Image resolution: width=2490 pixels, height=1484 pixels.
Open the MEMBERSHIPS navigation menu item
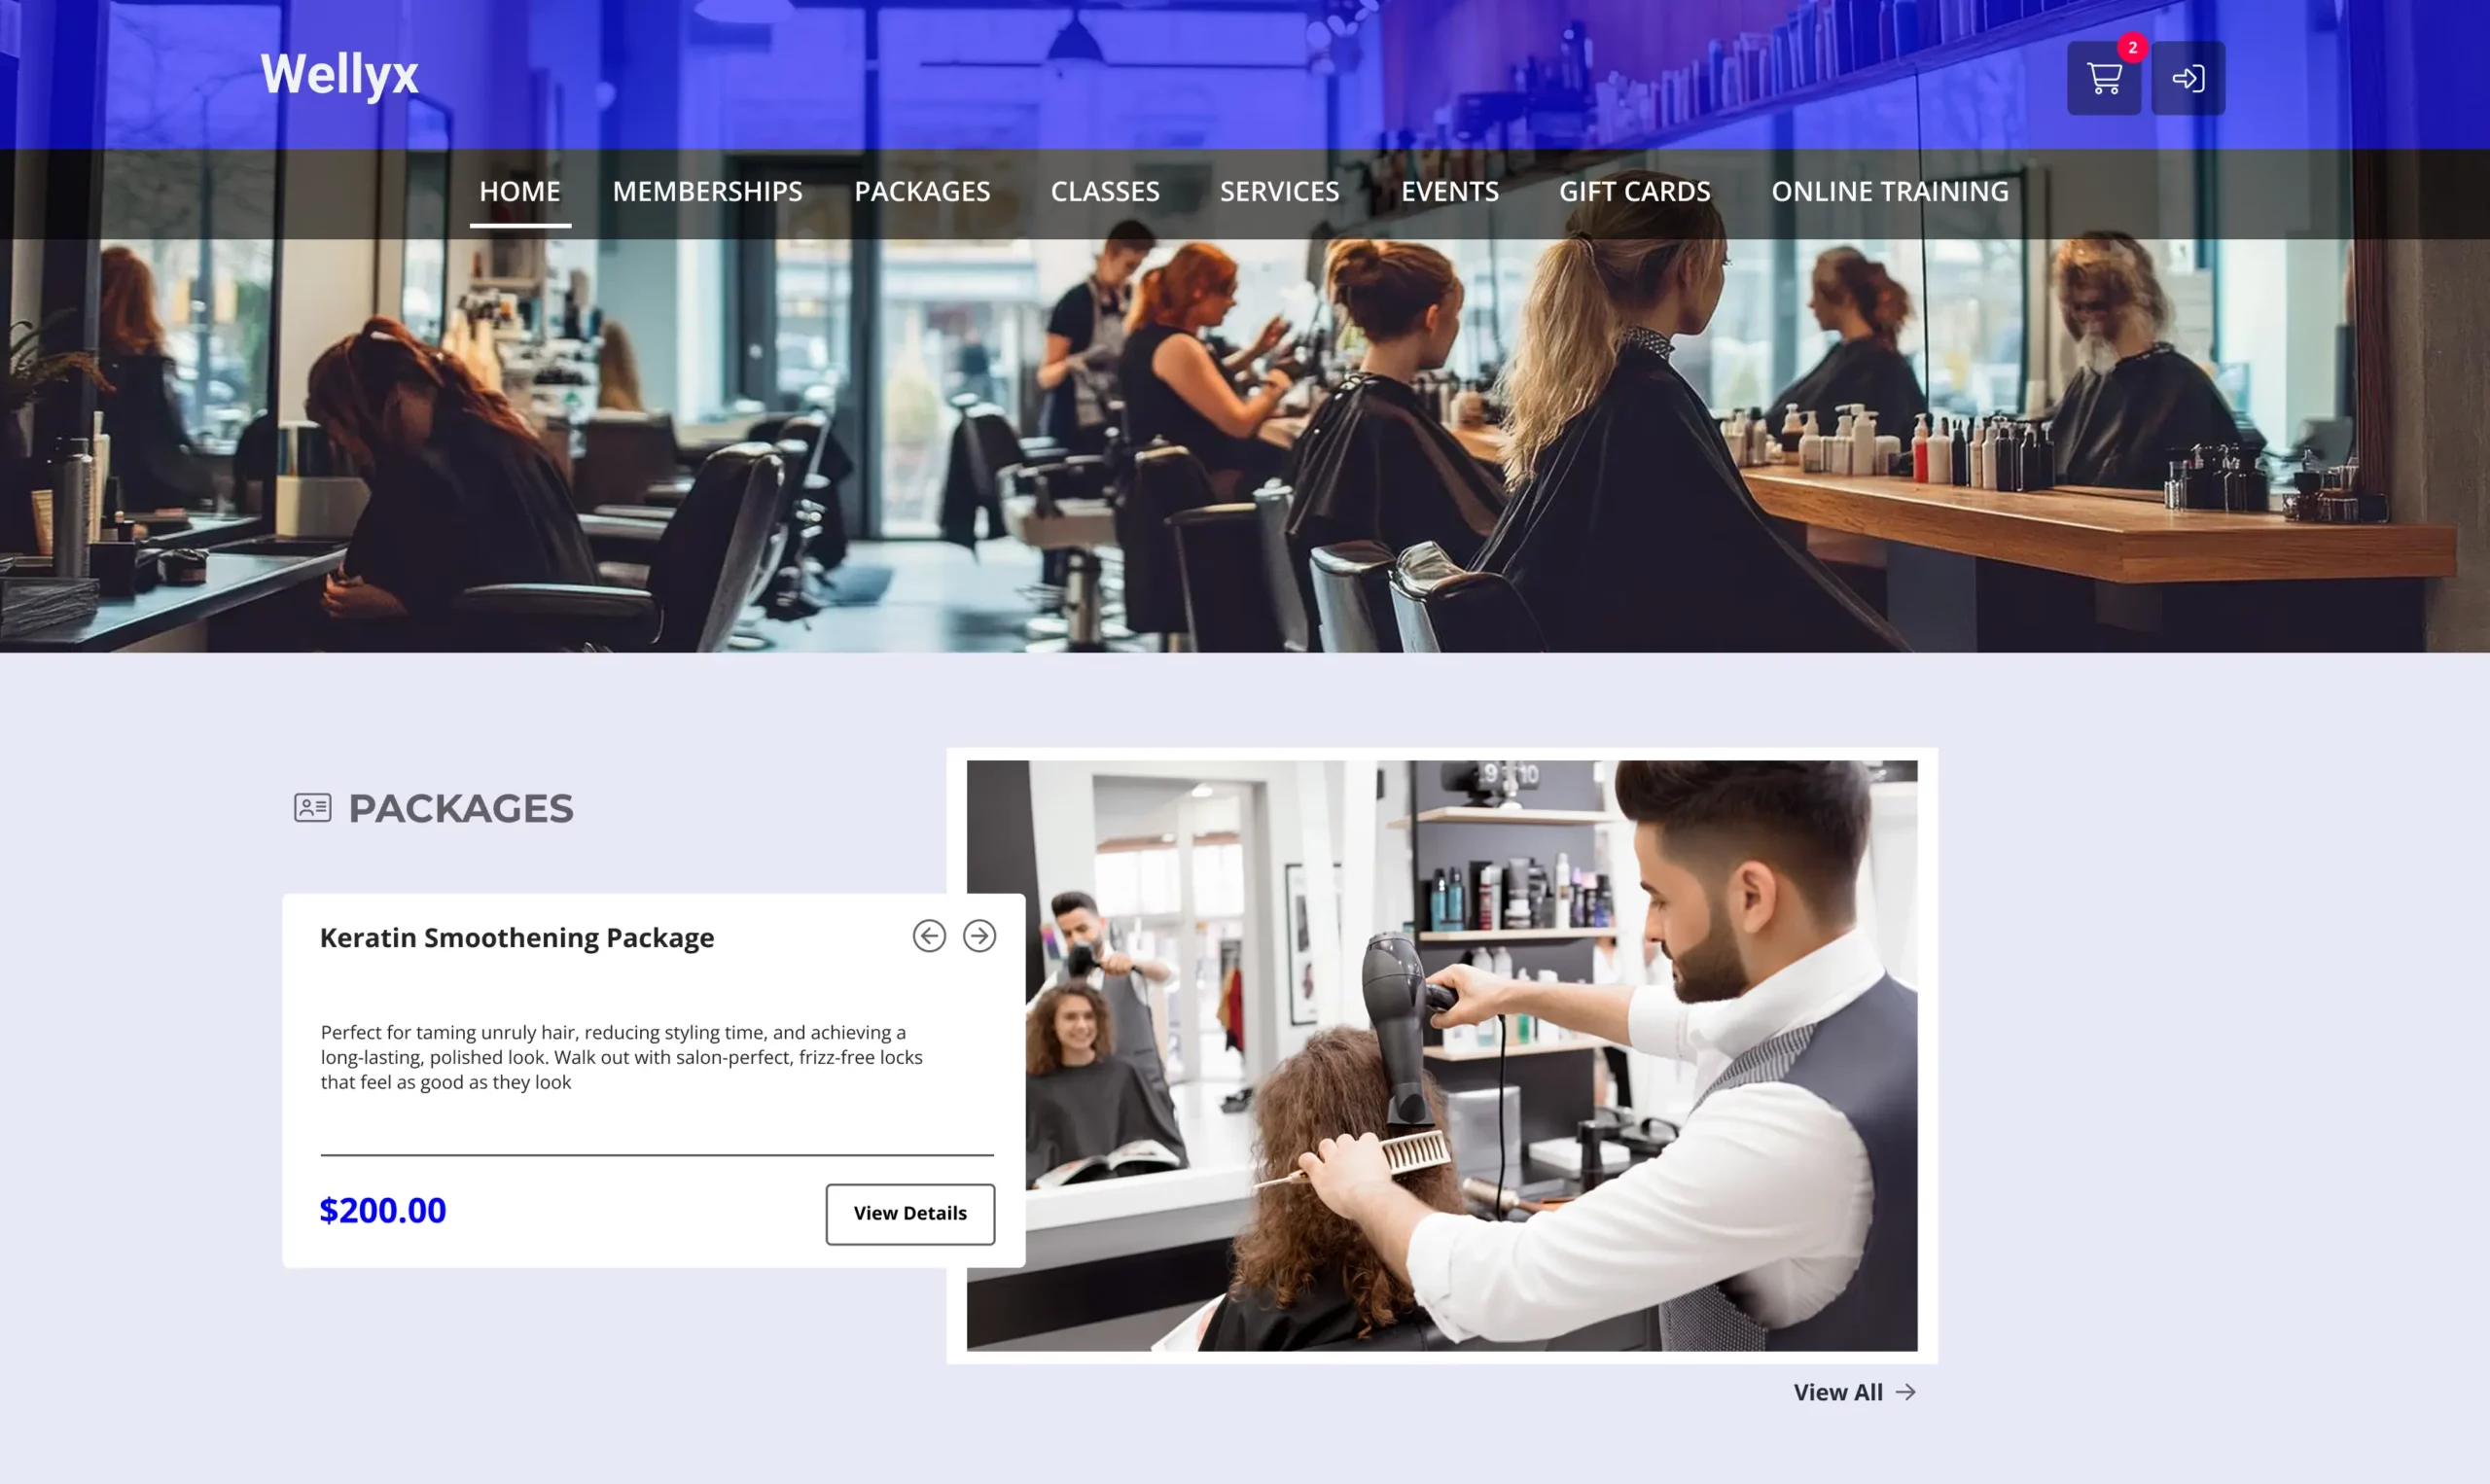point(706,191)
